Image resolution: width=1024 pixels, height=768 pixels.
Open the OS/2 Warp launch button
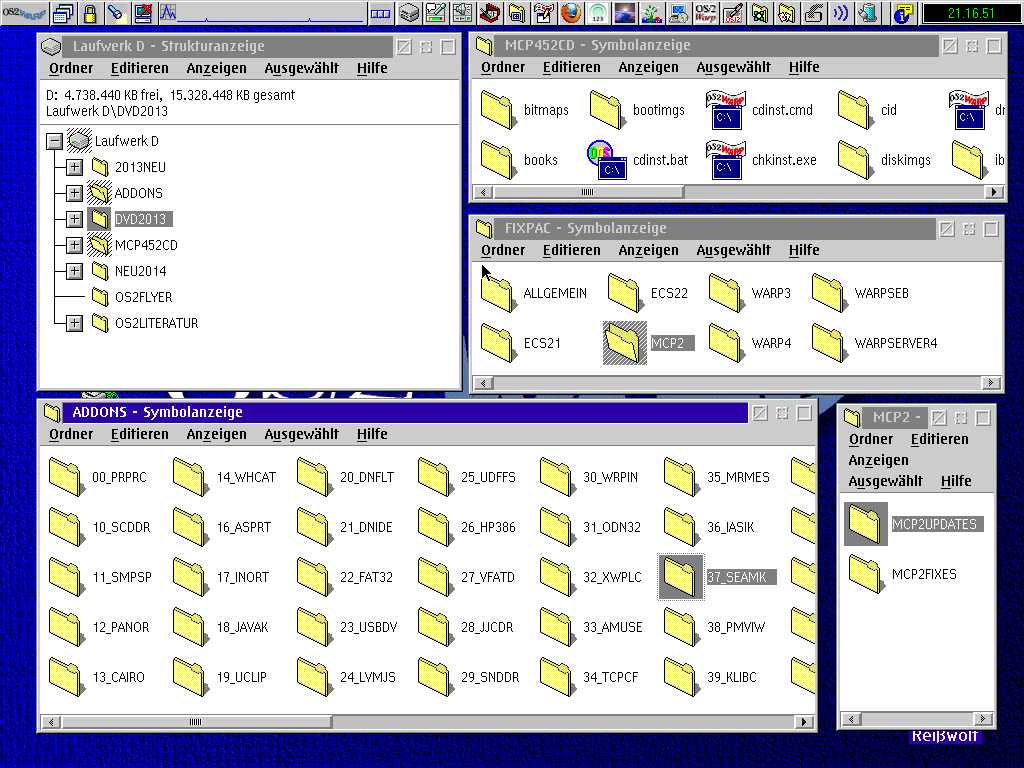[x=24, y=12]
